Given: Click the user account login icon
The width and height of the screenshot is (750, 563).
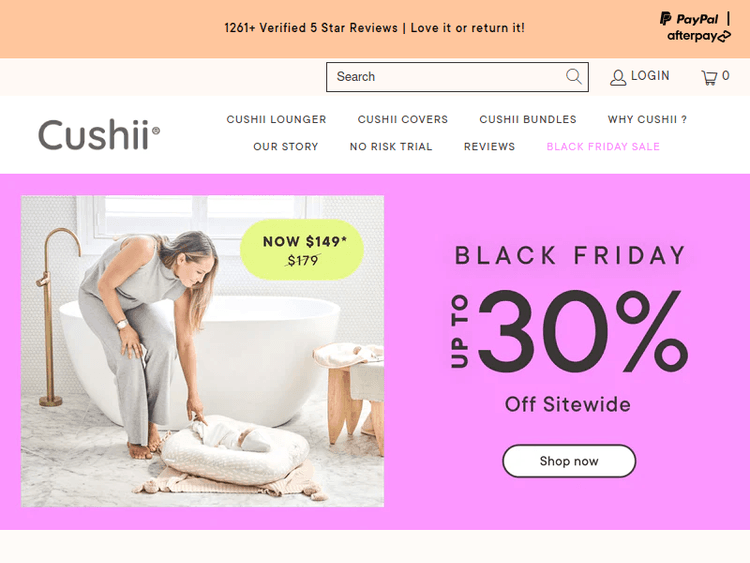Looking at the screenshot, I should tap(618, 77).
